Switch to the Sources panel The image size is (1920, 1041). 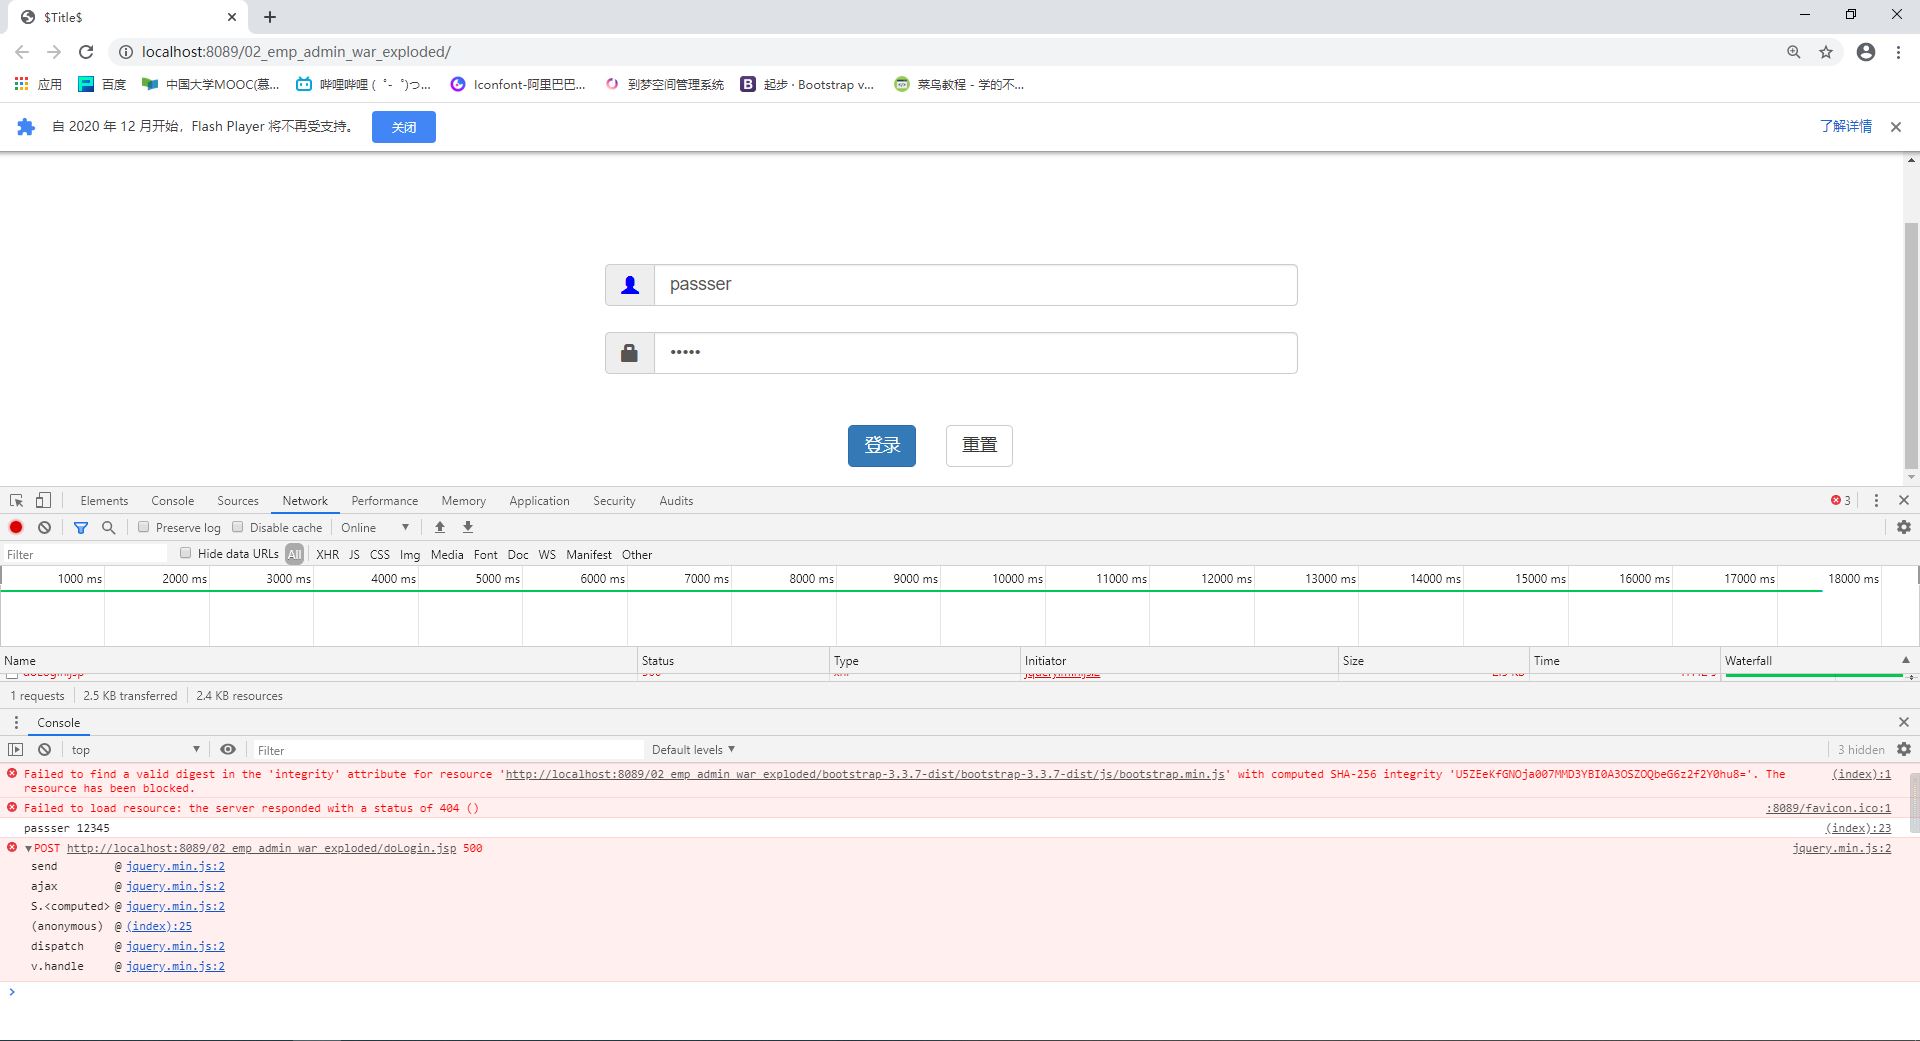[x=237, y=500]
